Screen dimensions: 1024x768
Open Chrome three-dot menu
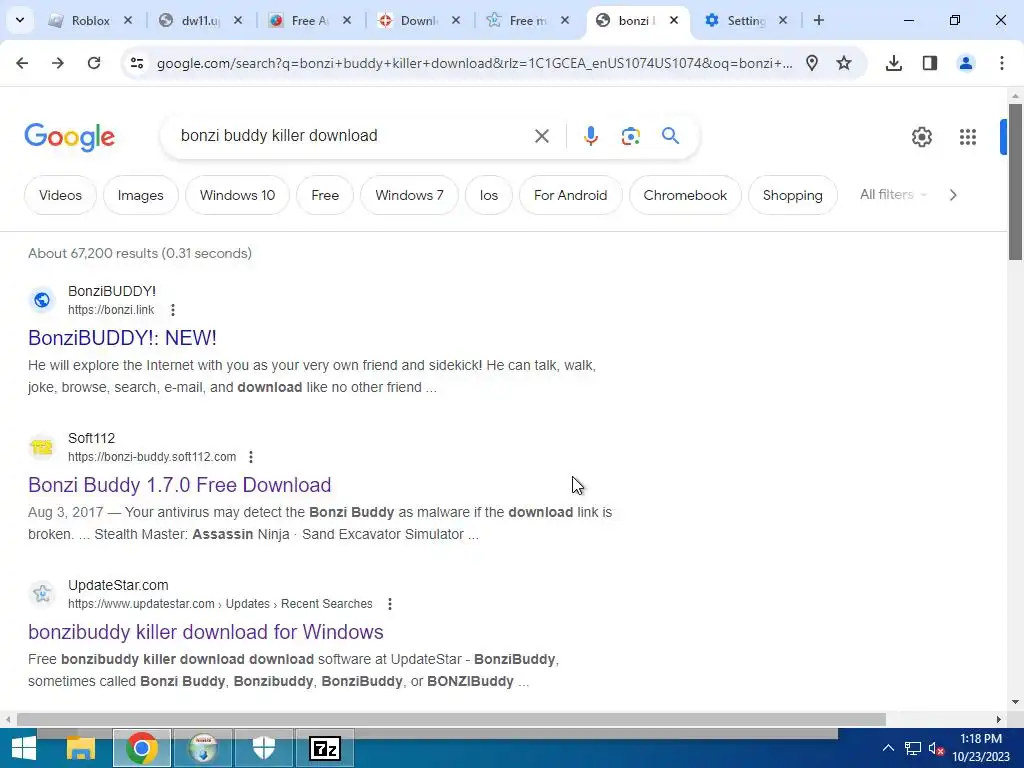pyautogui.click(x=1001, y=63)
